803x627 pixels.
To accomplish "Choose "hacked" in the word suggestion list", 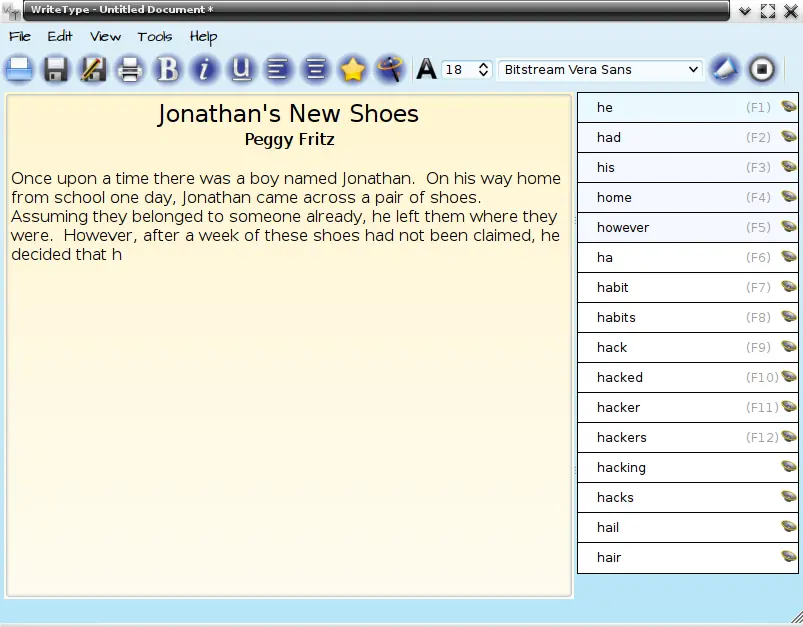I will (x=688, y=378).
